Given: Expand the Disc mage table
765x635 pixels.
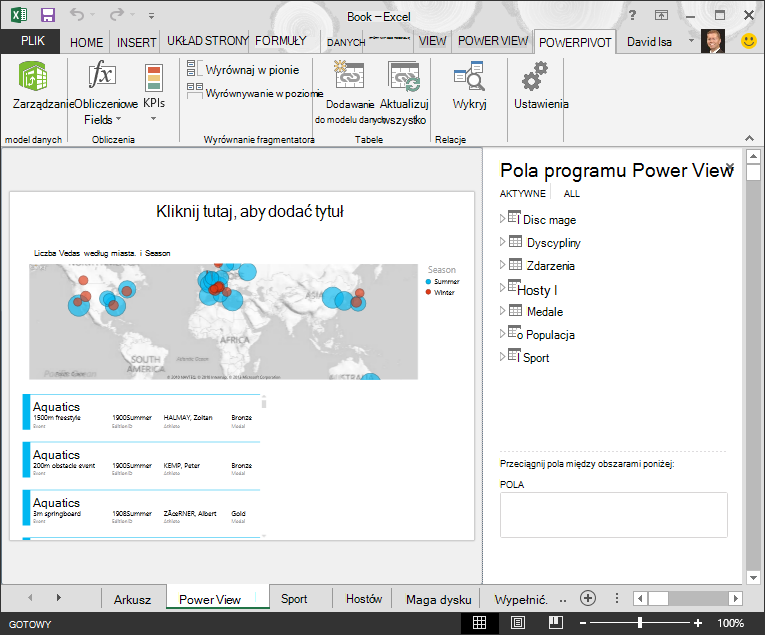Looking at the screenshot, I should click(503, 219).
